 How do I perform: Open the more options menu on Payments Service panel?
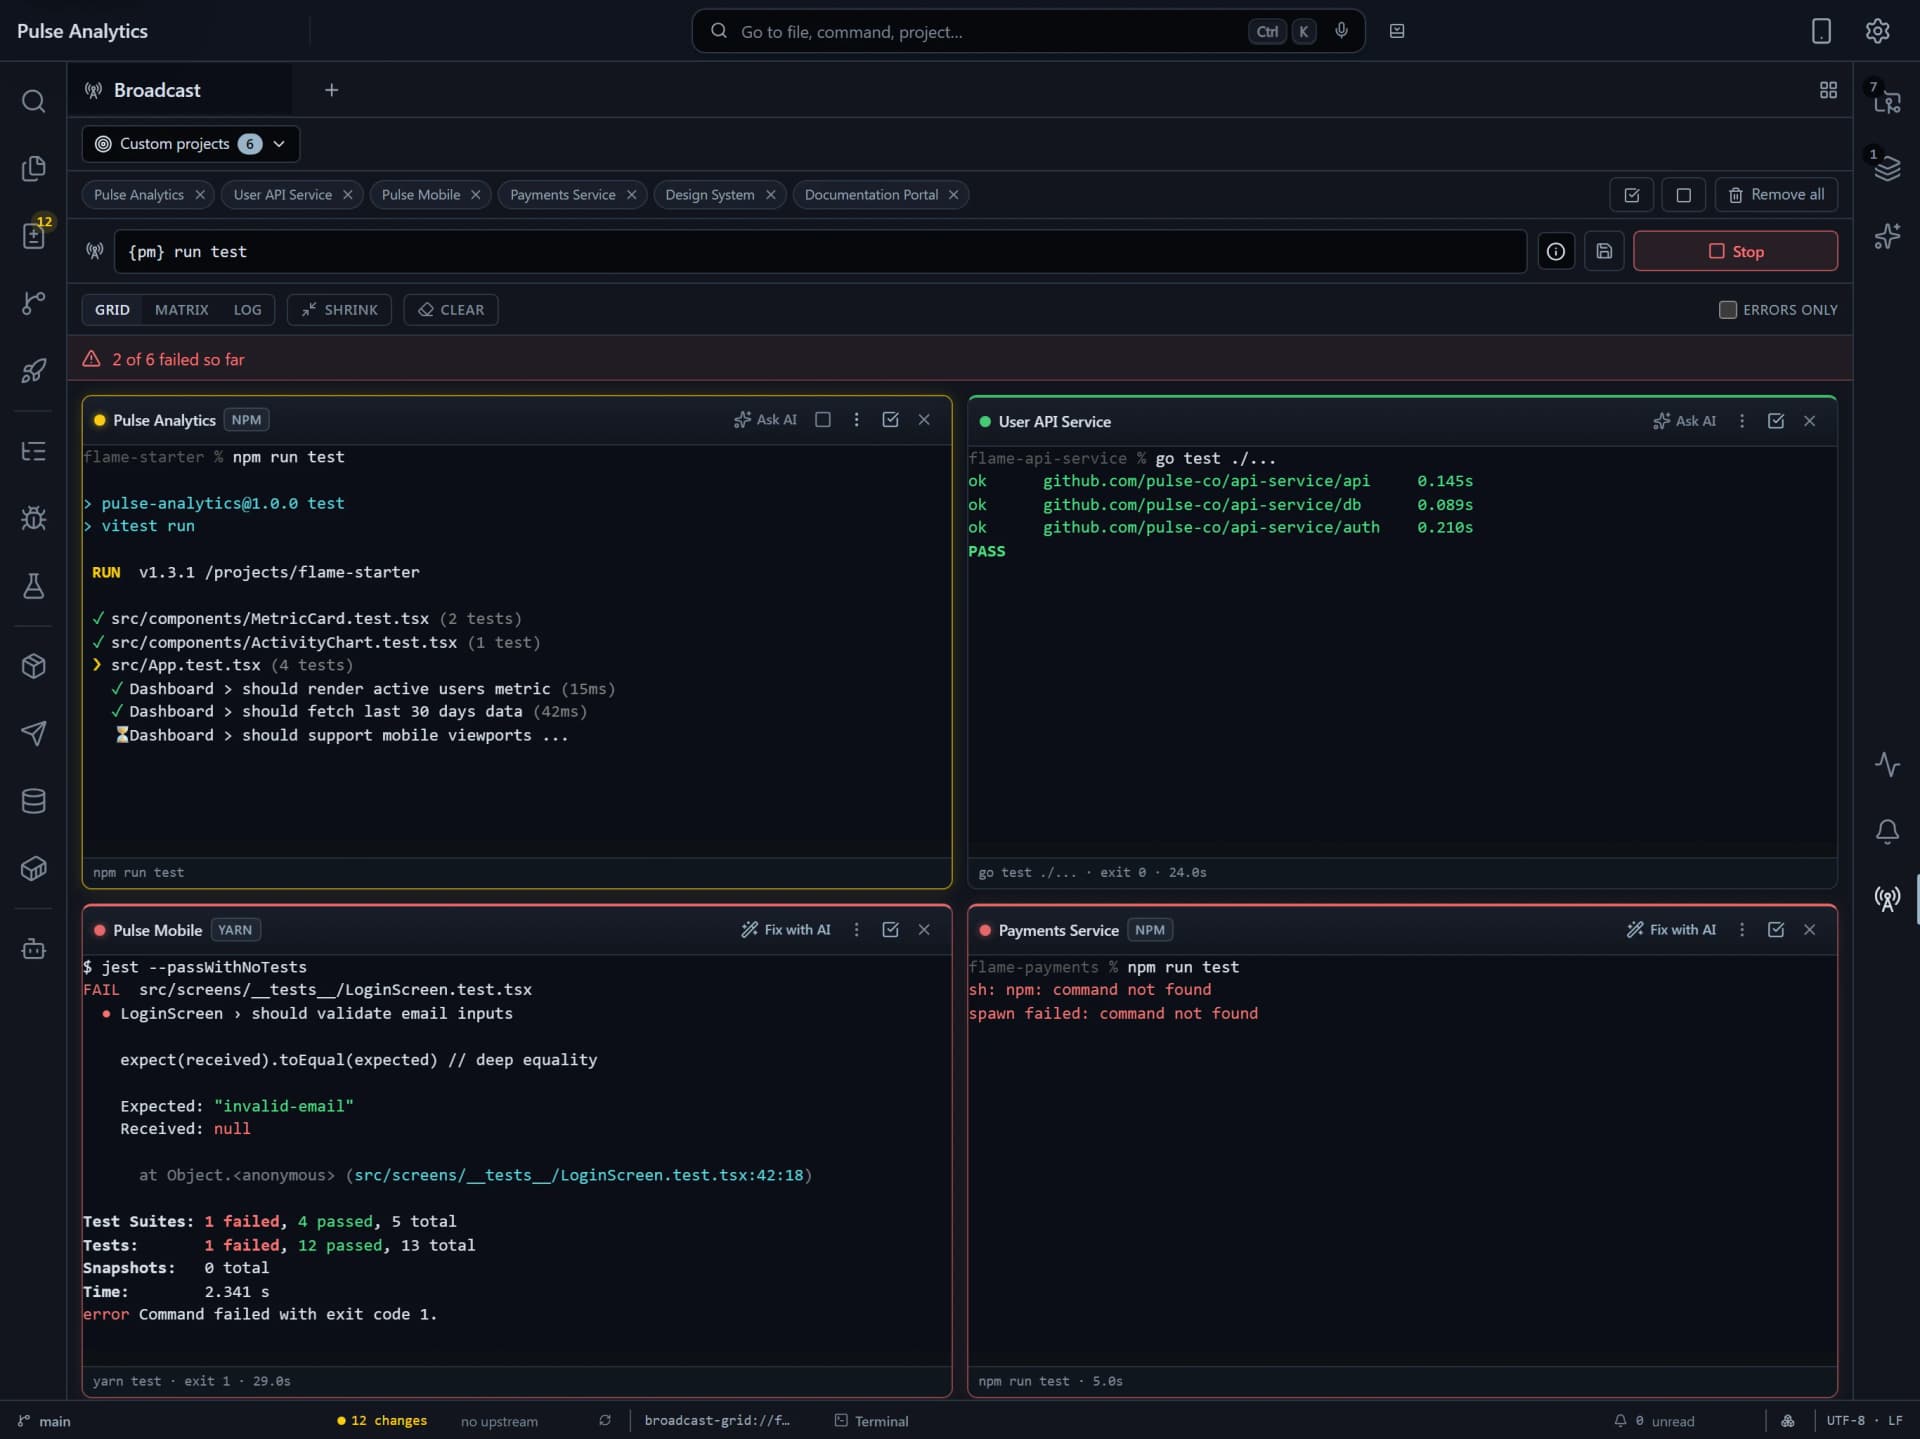(x=1742, y=930)
